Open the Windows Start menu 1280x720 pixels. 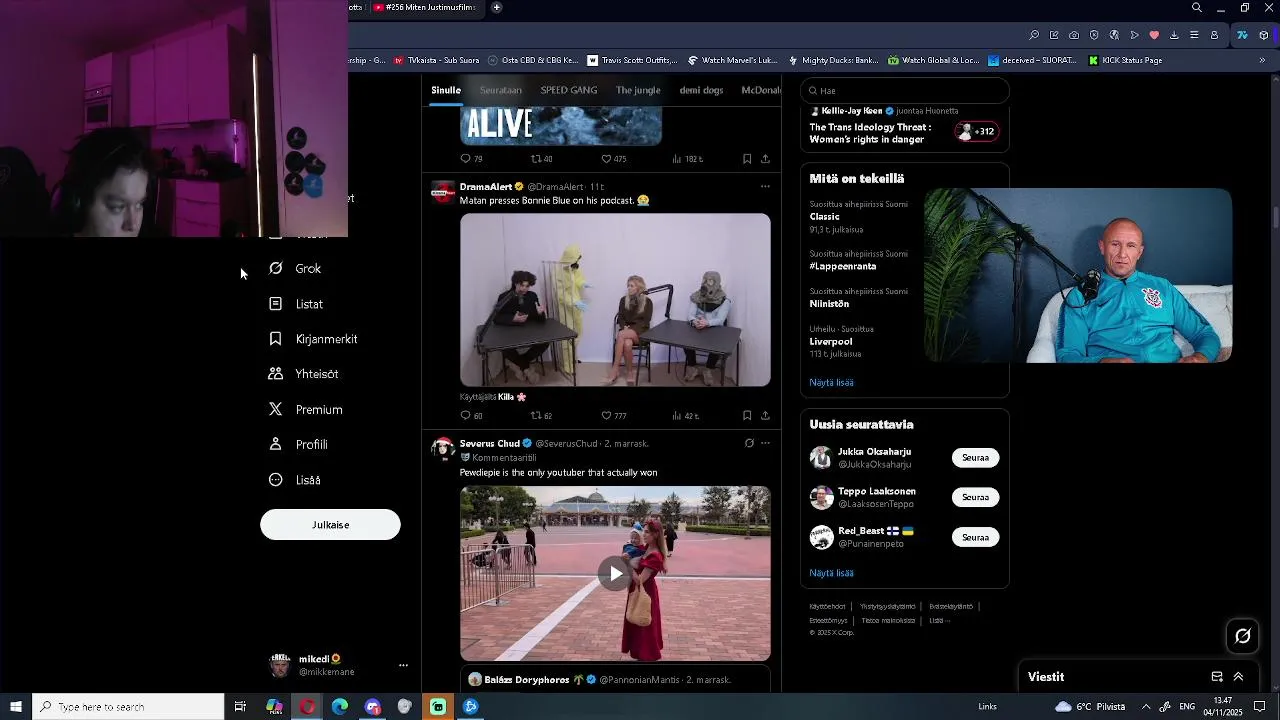[x=16, y=707]
